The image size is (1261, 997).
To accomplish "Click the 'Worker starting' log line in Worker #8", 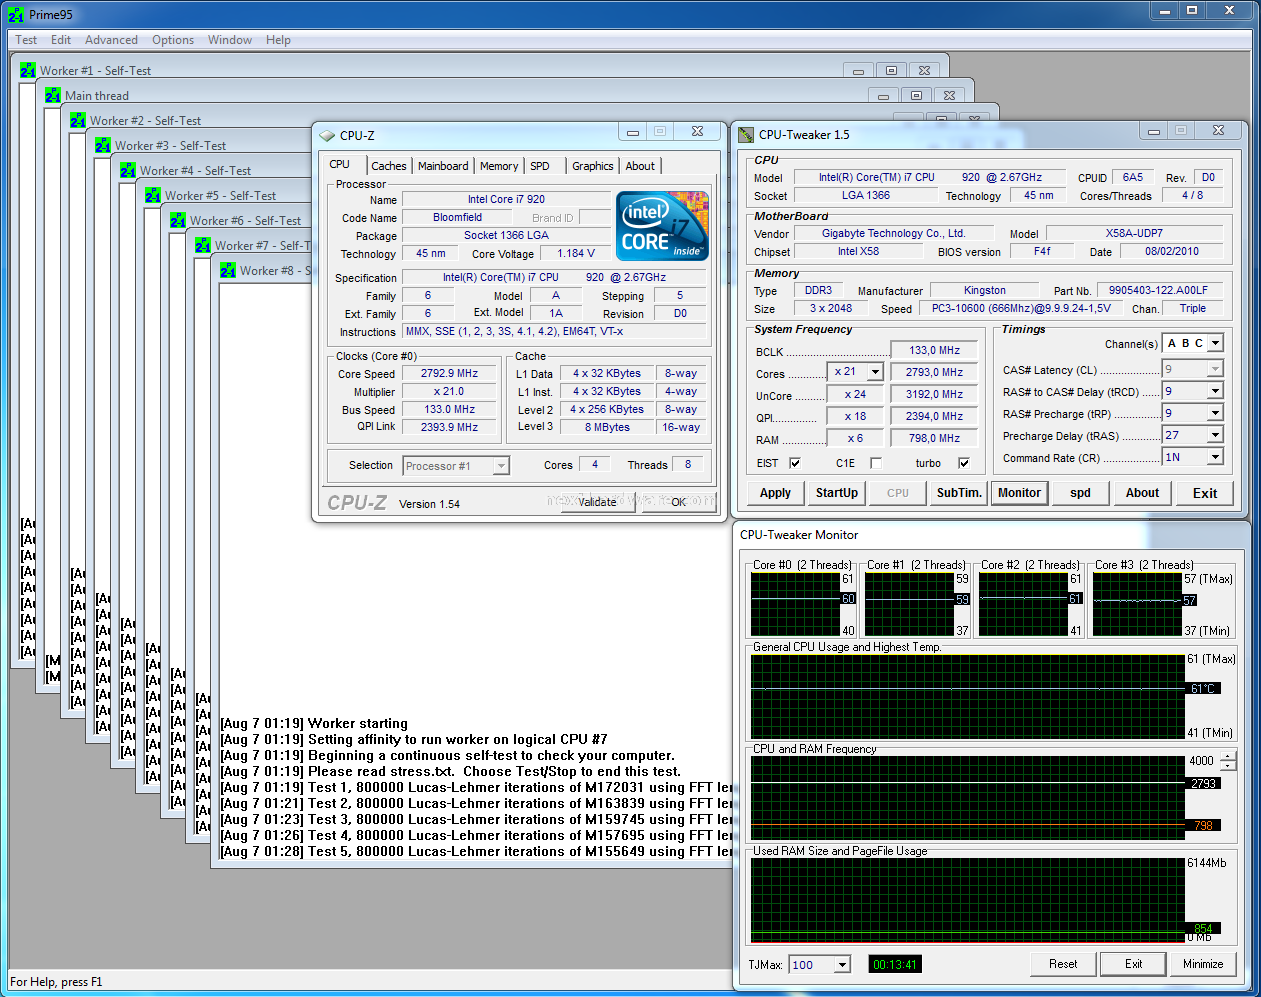I will point(314,723).
